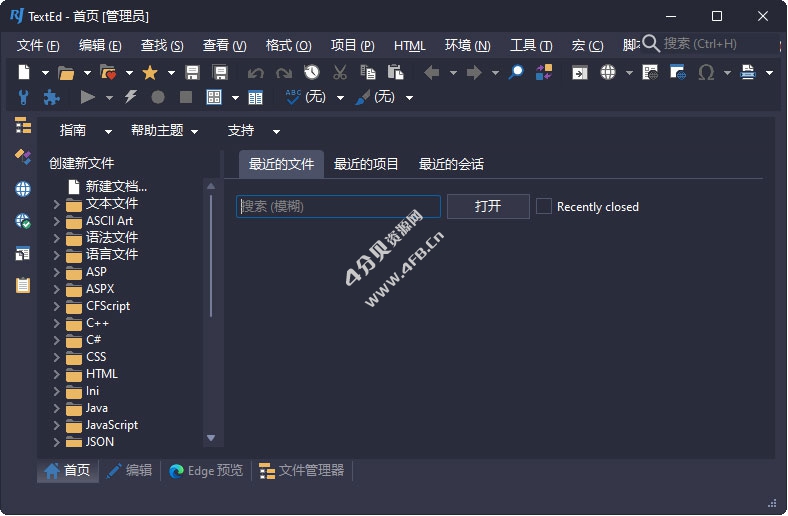Screen dimensions: 788x516
Task: Open the sidebar tree view icon
Action: (x=23, y=126)
